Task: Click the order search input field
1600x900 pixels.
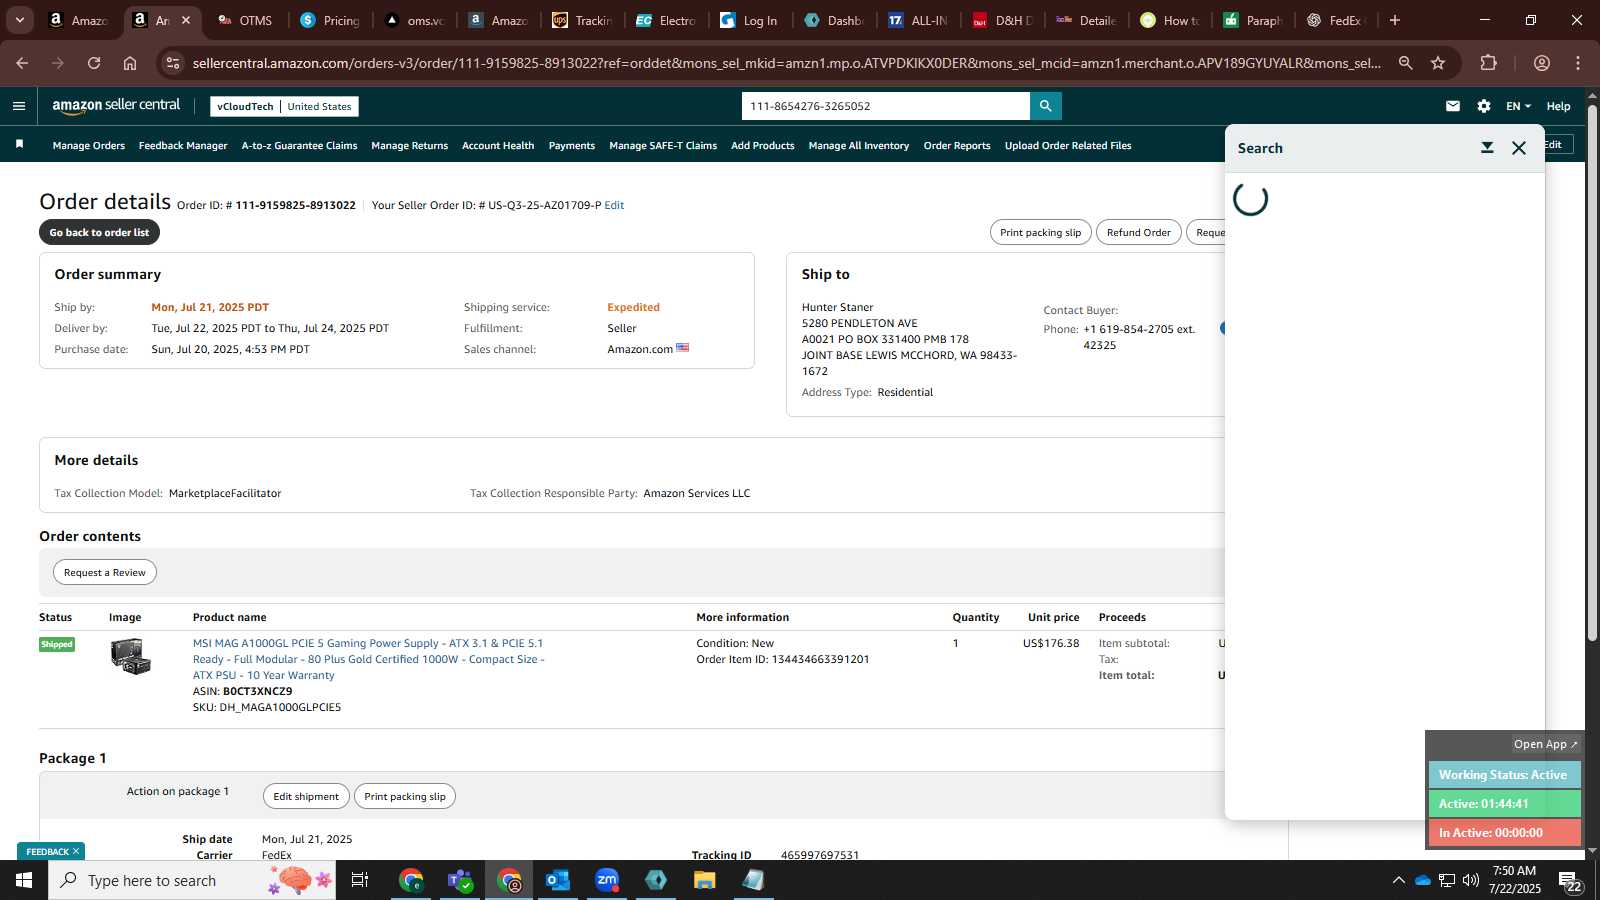Action: coord(886,106)
